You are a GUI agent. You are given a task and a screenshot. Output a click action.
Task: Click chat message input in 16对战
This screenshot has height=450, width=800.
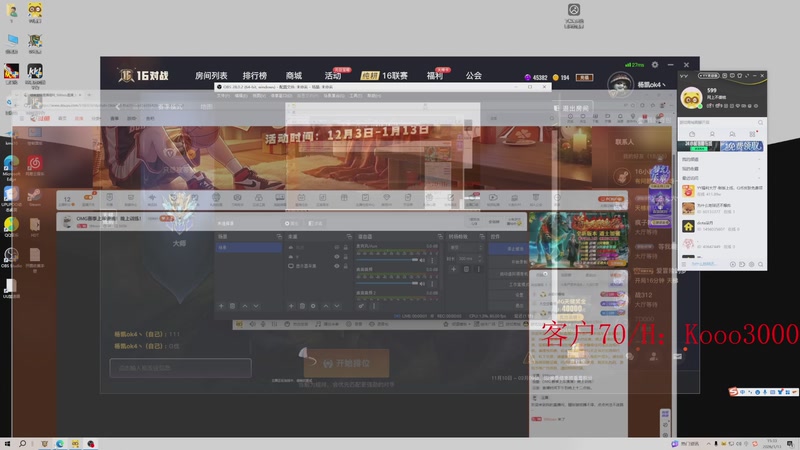(x=181, y=368)
